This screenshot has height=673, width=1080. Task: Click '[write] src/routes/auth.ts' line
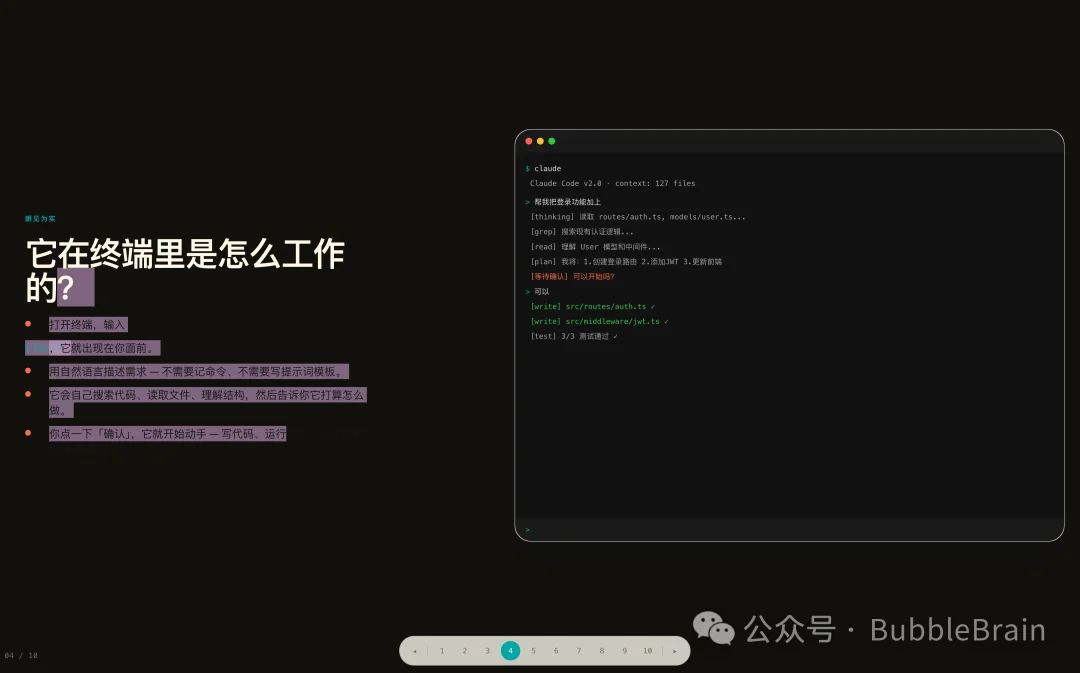pyautogui.click(x=593, y=307)
